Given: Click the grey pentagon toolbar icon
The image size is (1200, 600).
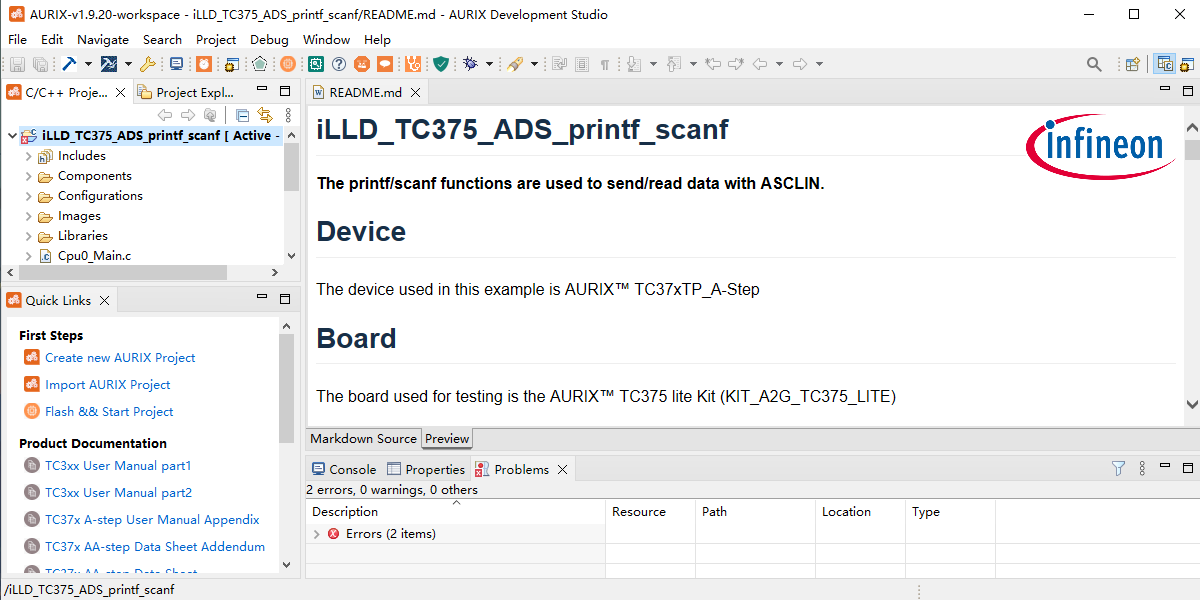Looking at the screenshot, I should (x=260, y=64).
